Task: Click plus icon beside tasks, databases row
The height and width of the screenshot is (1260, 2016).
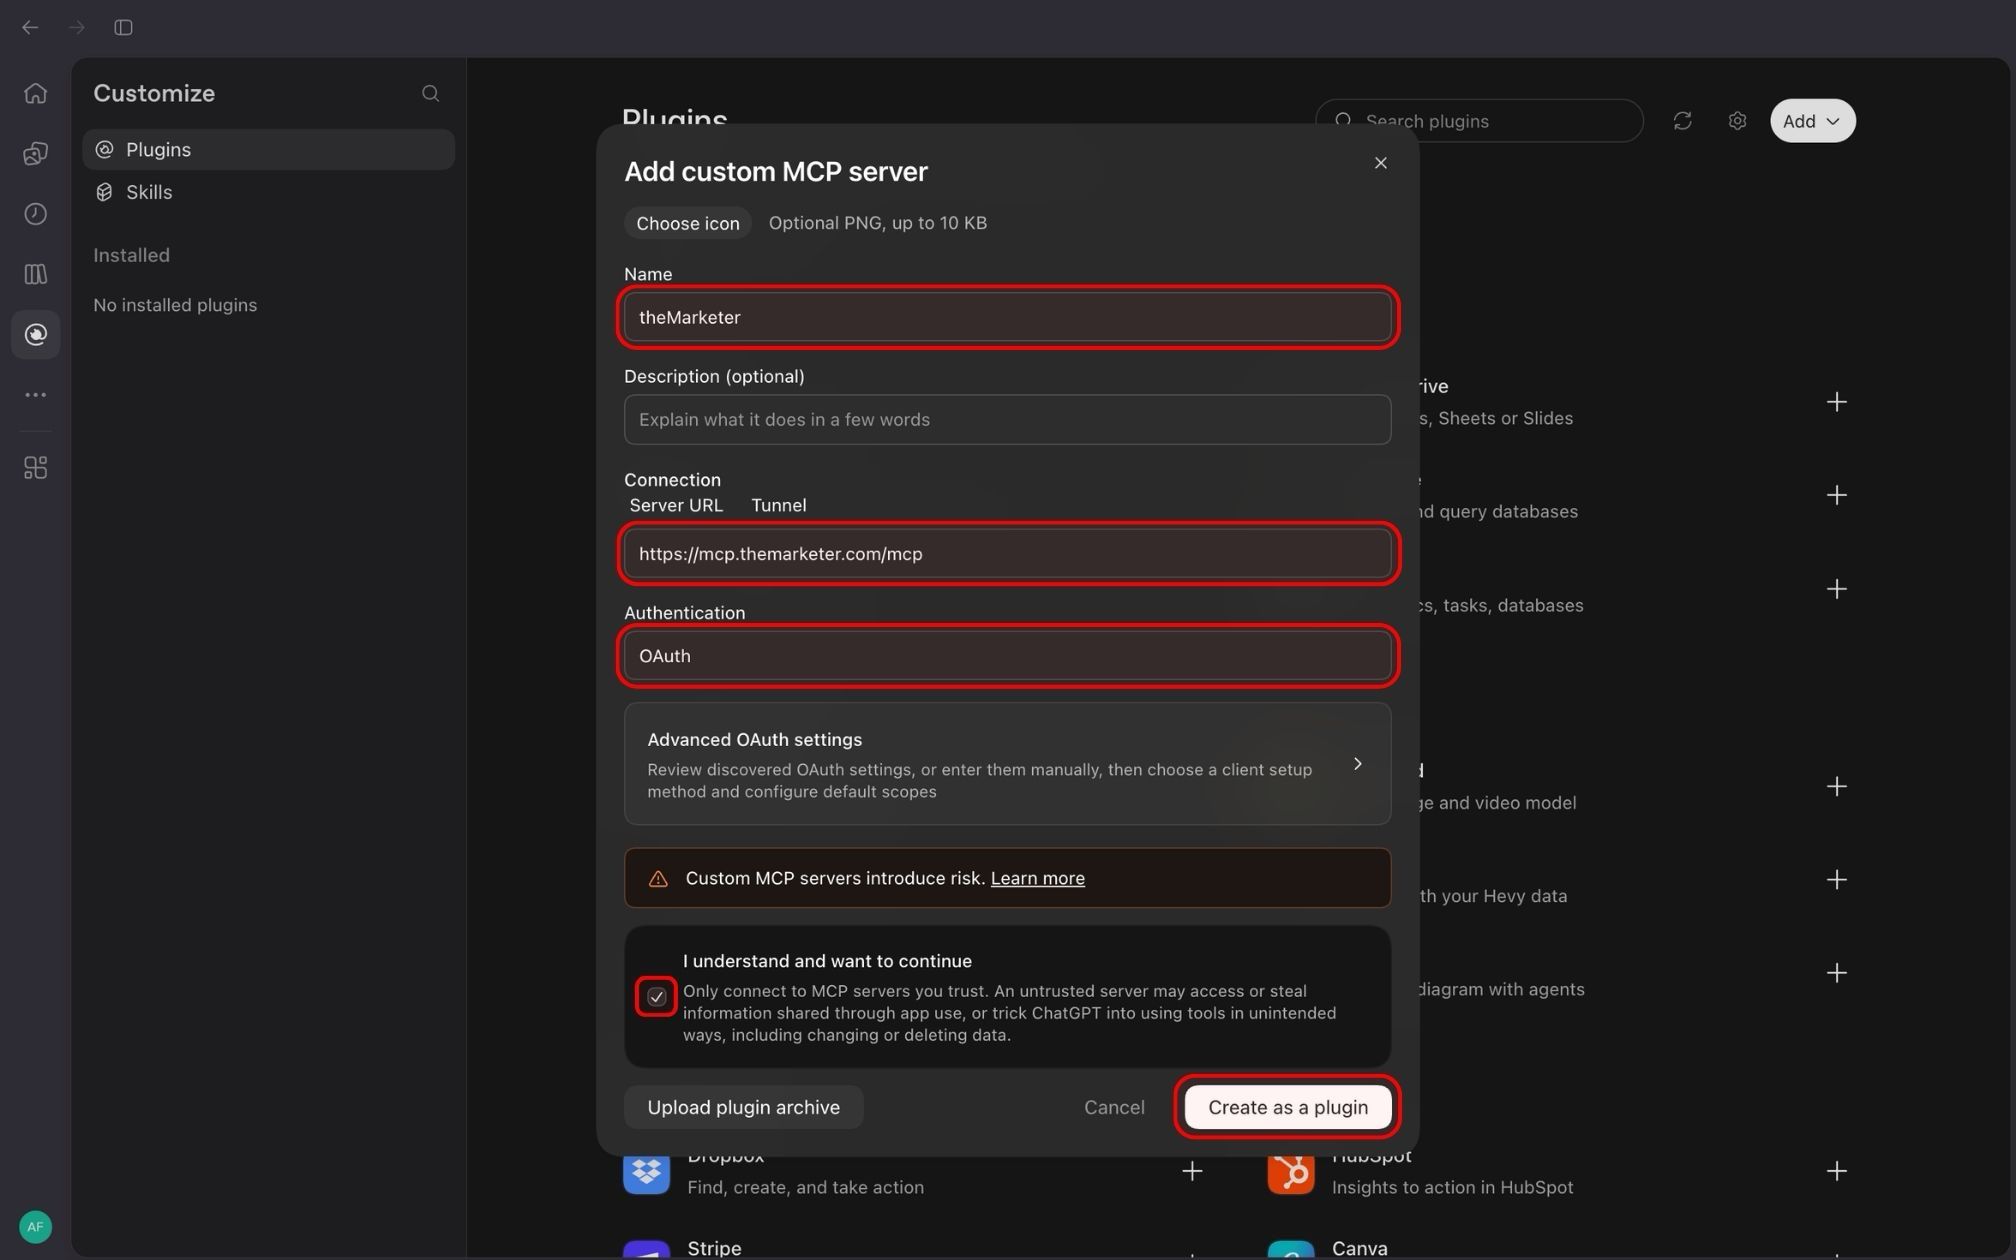Action: tap(1836, 589)
